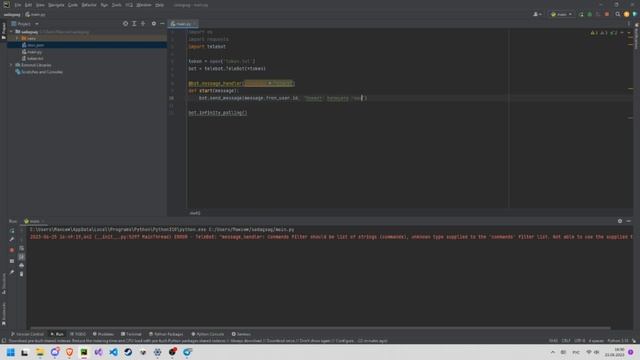This screenshot has height=360, width=640.
Task: Click wrench settings icon in Run panel
Action: click(12, 240)
